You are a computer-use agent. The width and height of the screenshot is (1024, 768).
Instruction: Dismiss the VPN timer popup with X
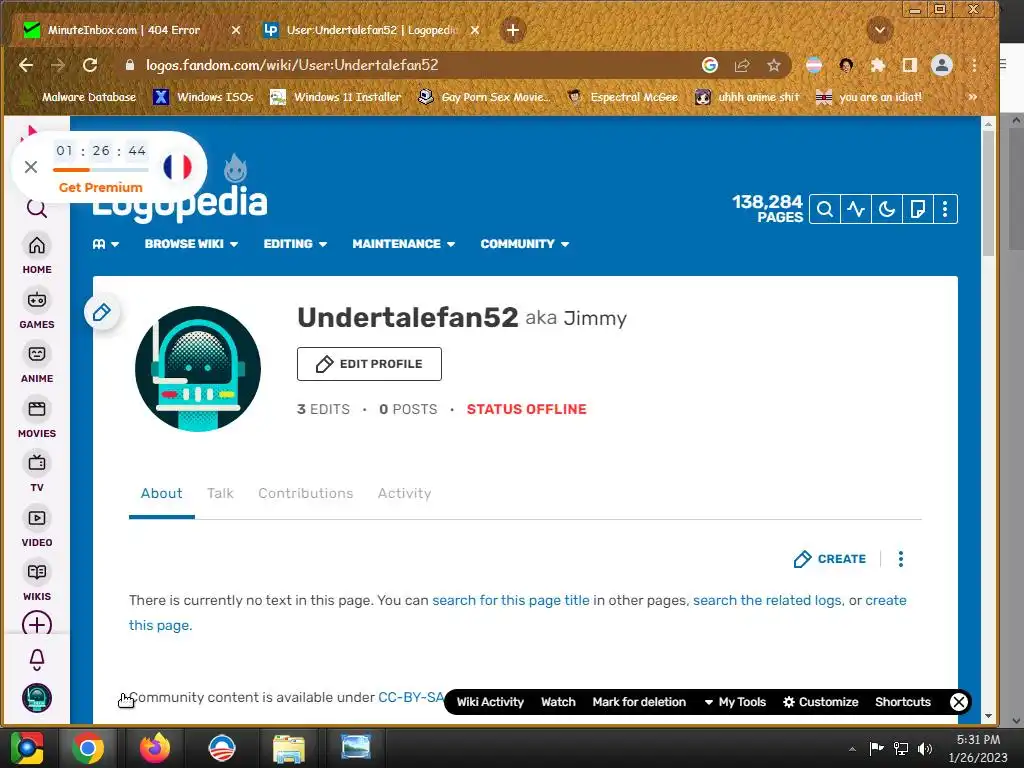tap(31, 167)
